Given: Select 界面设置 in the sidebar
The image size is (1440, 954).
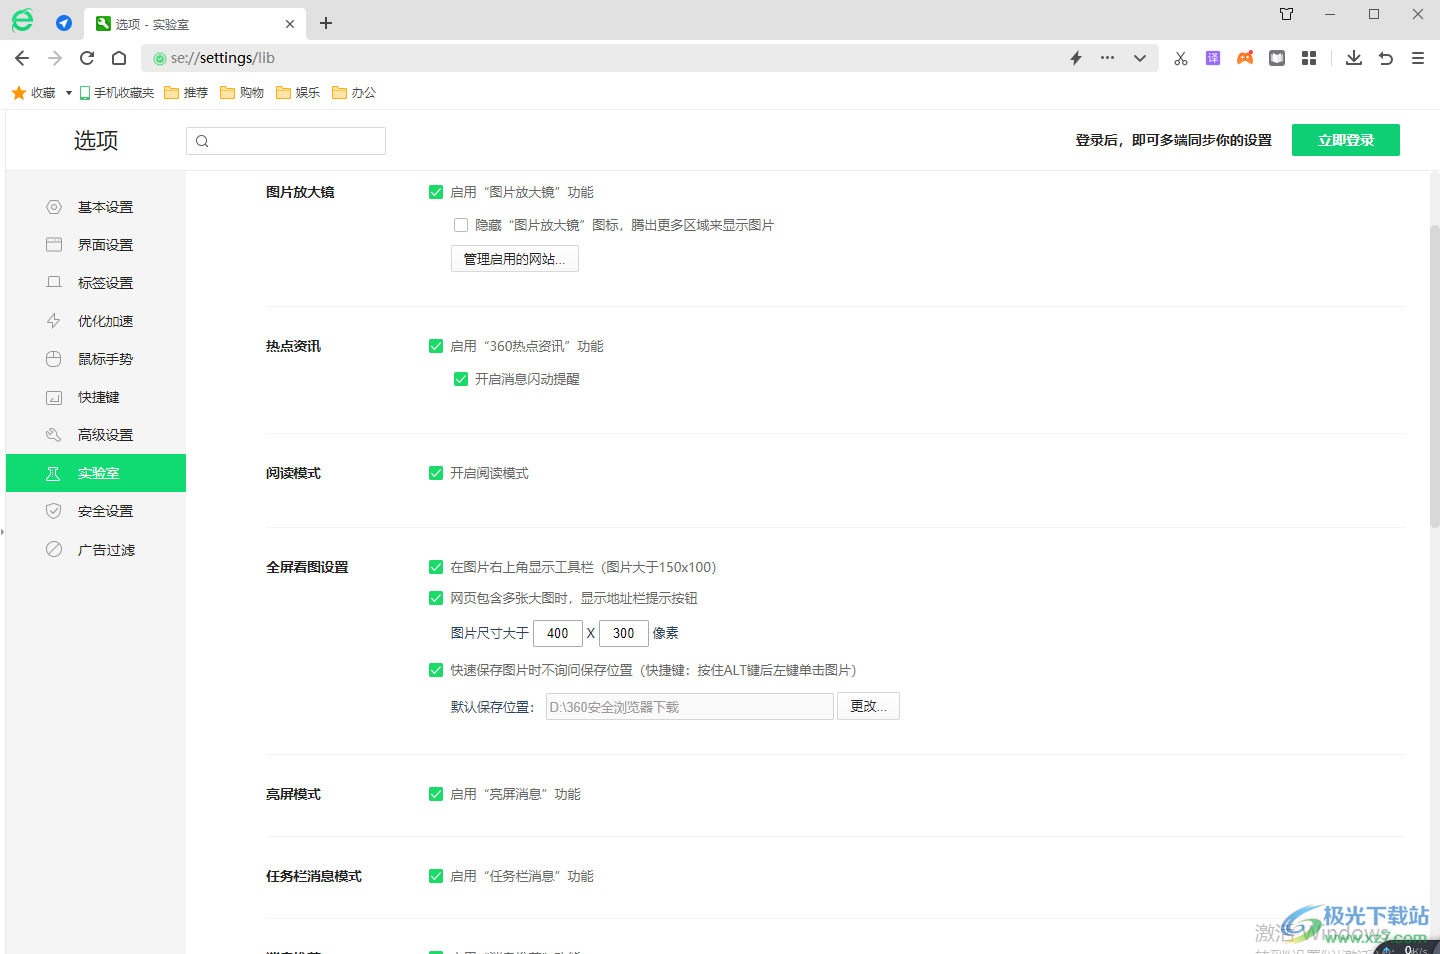Looking at the screenshot, I should click(96, 245).
